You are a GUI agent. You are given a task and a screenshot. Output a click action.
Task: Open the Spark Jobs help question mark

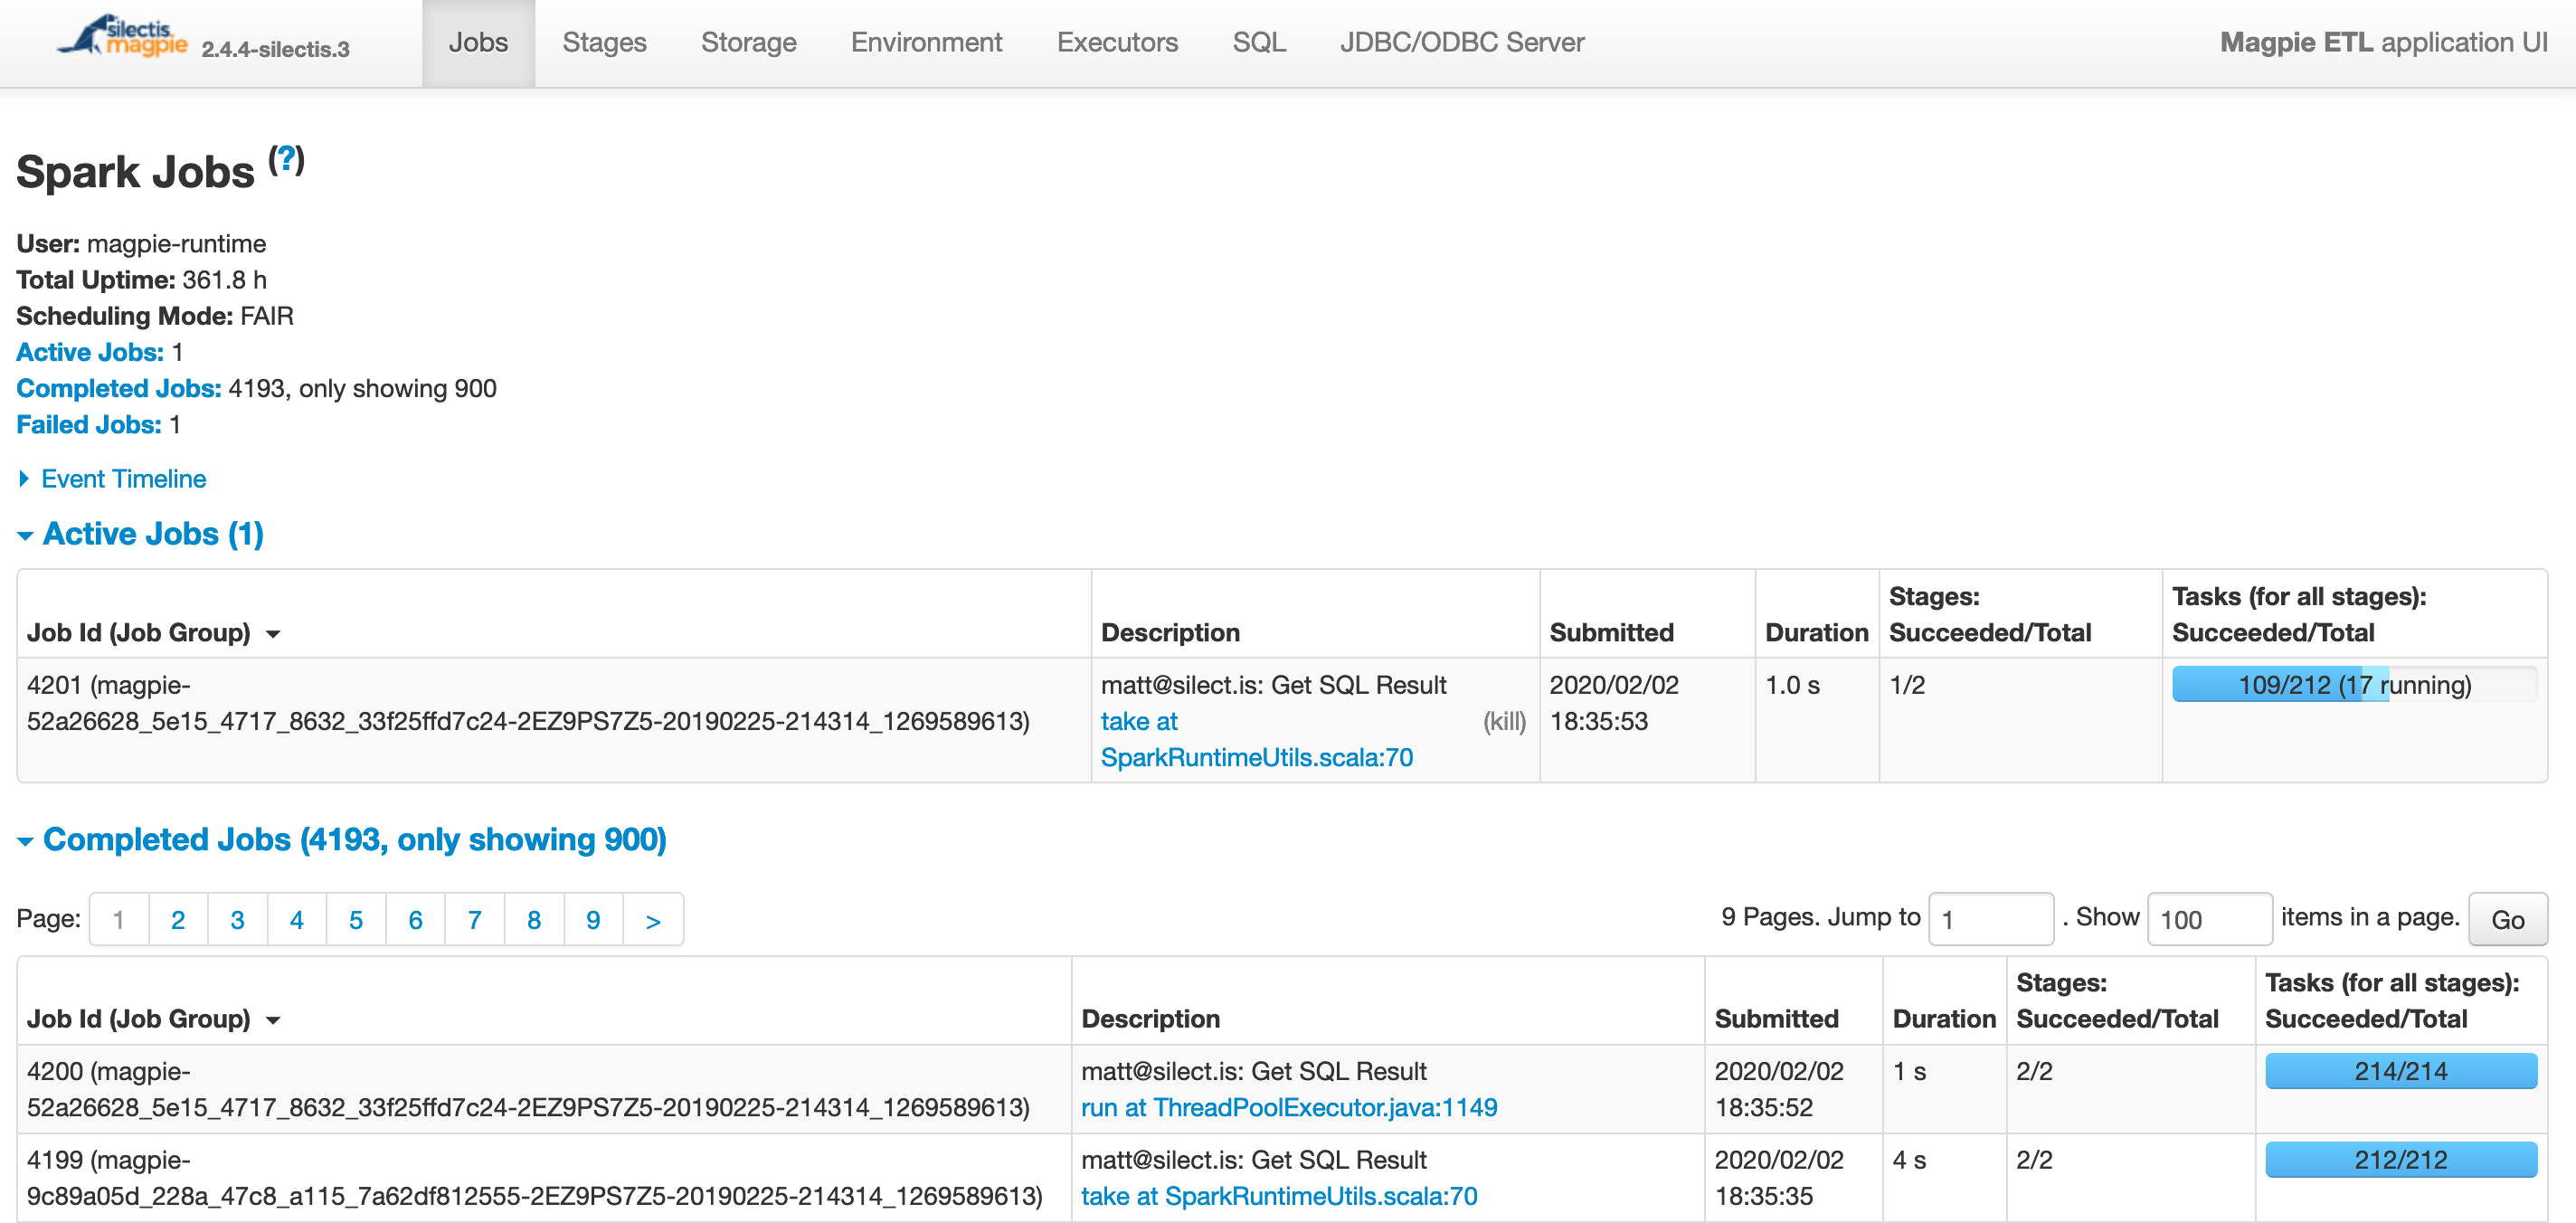[286, 160]
